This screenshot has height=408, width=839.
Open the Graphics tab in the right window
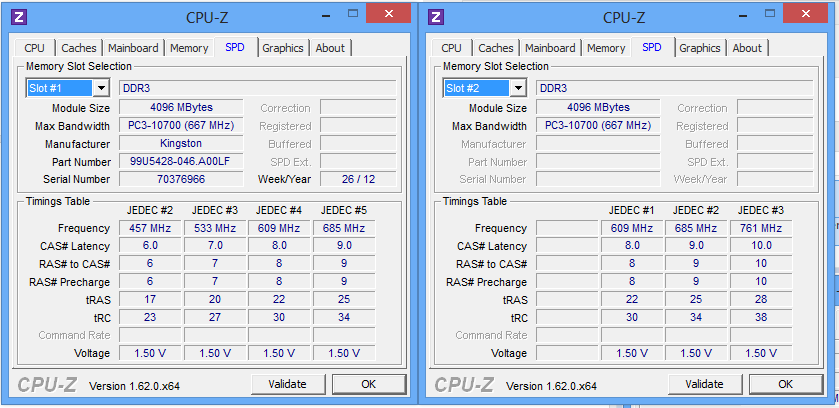pyautogui.click(x=700, y=48)
